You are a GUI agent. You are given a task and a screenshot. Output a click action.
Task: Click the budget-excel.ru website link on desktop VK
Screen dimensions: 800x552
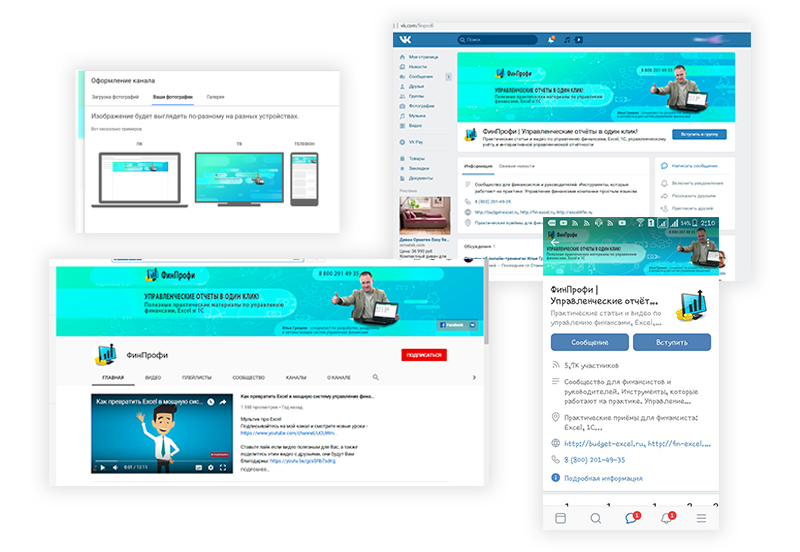coord(496,212)
